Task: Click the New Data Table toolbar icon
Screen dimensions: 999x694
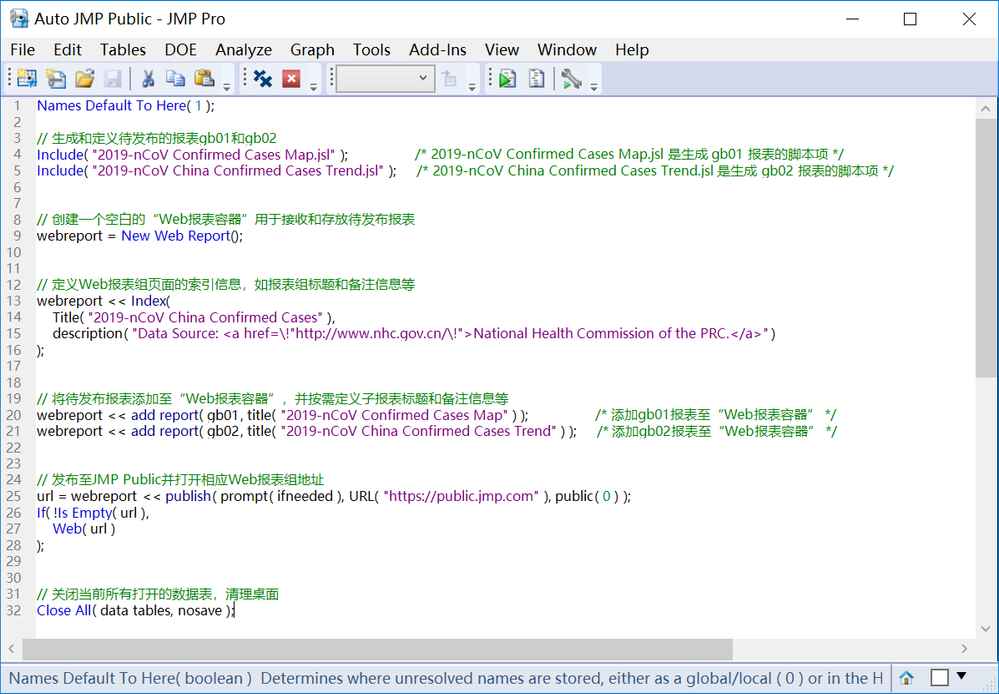Action: coord(27,78)
